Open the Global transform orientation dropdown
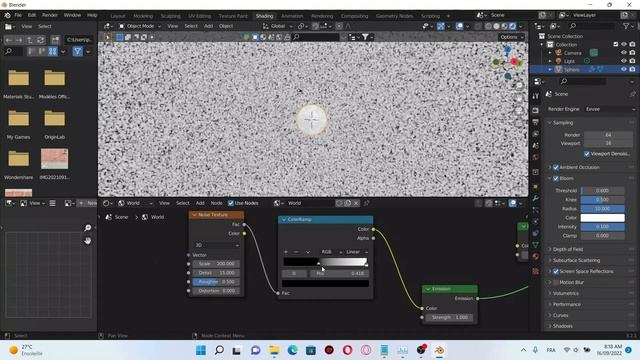This screenshot has width=640, height=360. coord(278,26)
